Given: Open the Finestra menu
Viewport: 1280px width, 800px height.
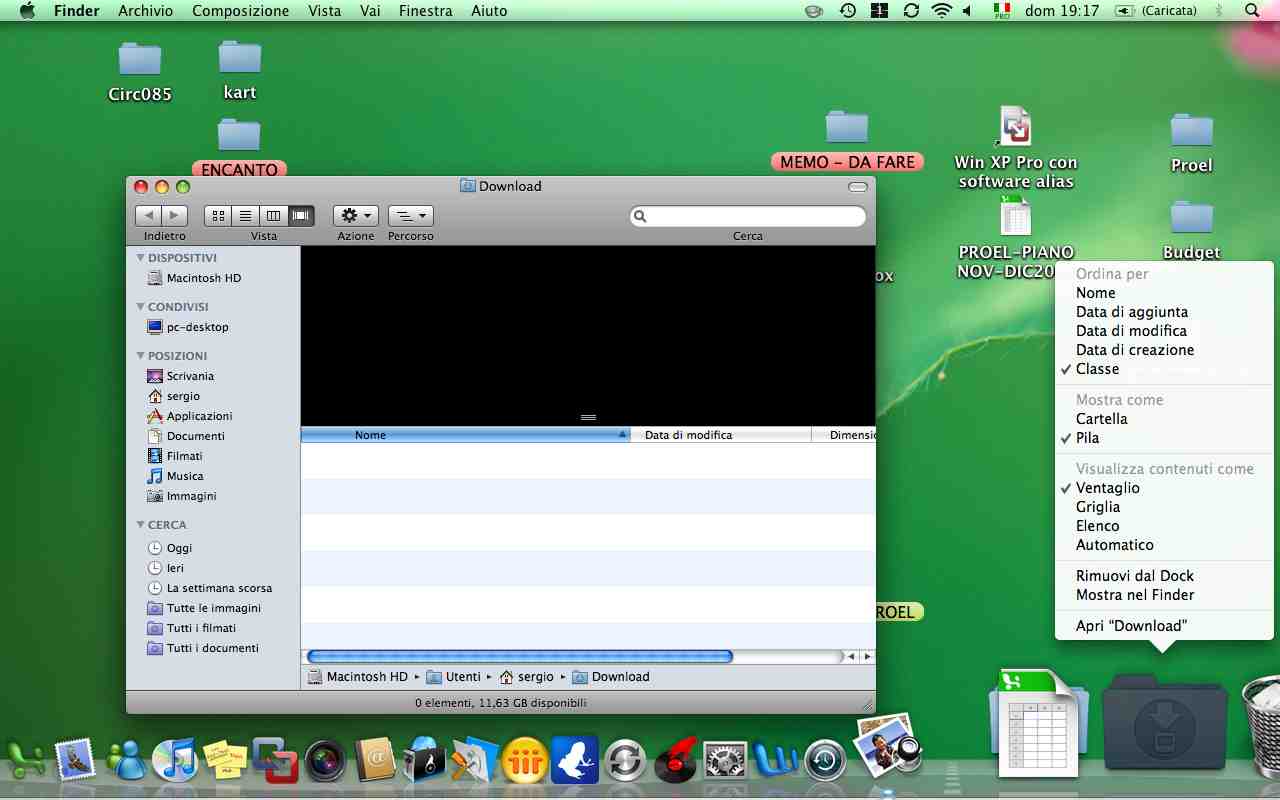Looking at the screenshot, I should point(425,10).
